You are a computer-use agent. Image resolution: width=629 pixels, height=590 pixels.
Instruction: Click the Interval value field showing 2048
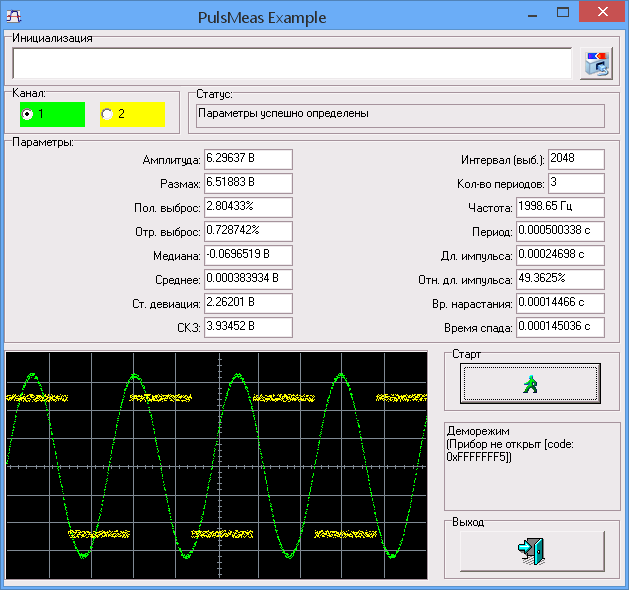[x=576, y=160]
